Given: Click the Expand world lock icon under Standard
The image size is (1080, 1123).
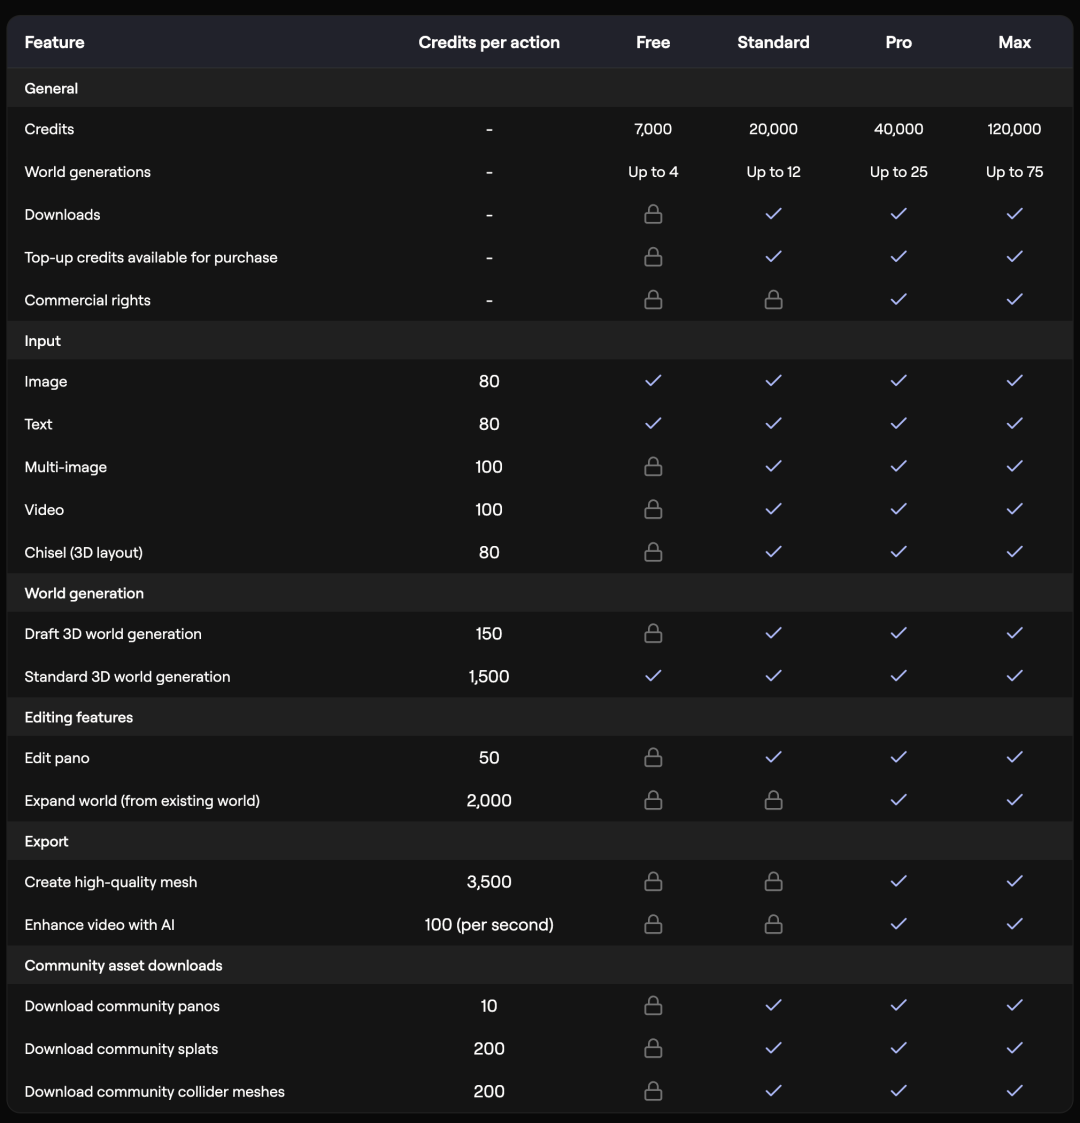Looking at the screenshot, I should click(x=773, y=800).
